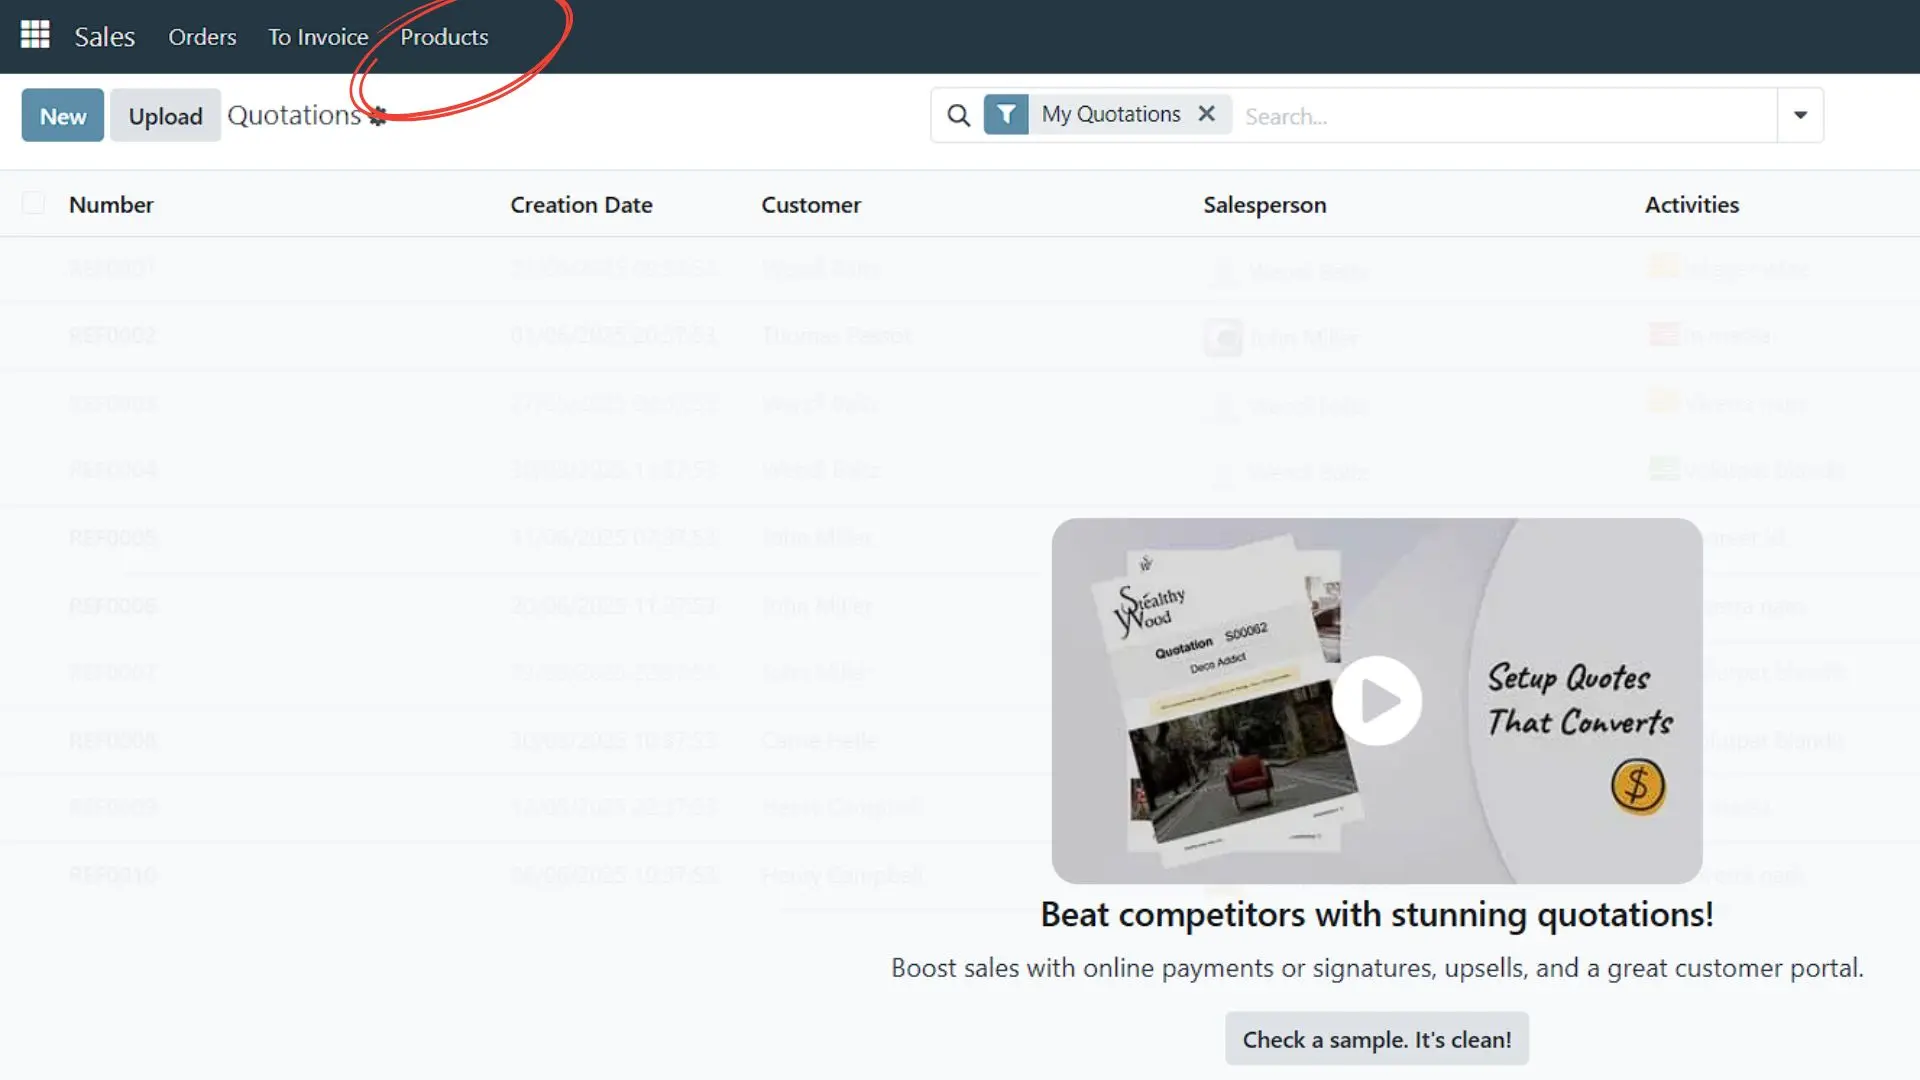The height and width of the screenshot is (1080, 1920).
Task: Open the Quotations gear settings icon
Action: [378, 117]
